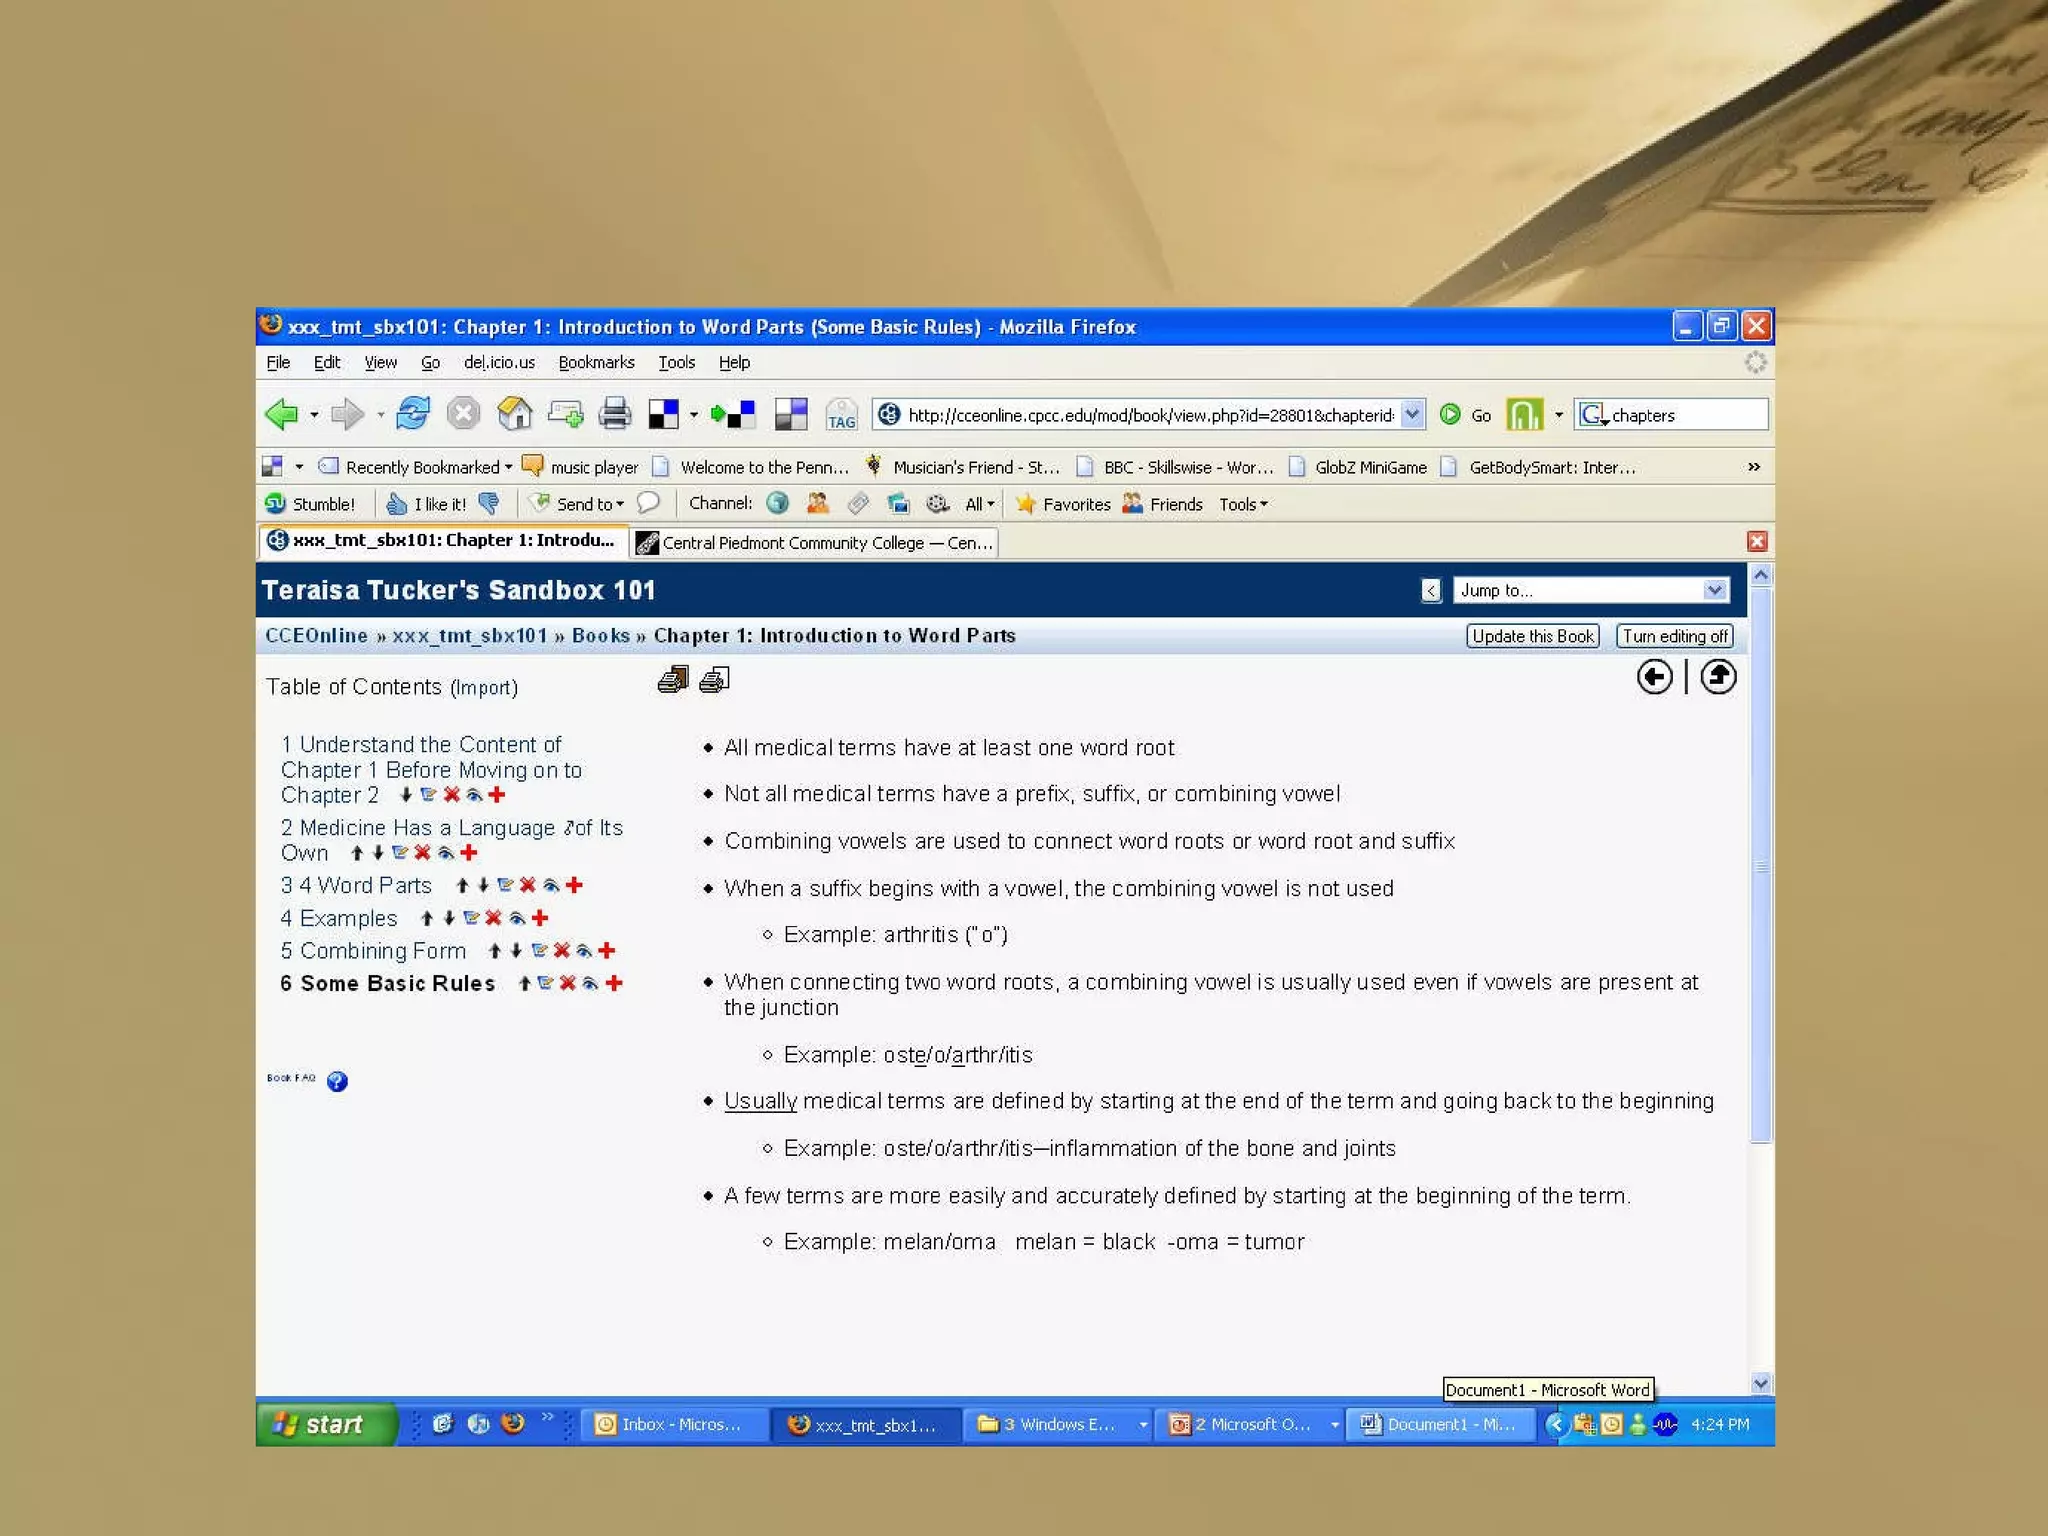Click edit icon for Examples chapter
This screenshot has width=2048, height=1536.
coord(471,918)
